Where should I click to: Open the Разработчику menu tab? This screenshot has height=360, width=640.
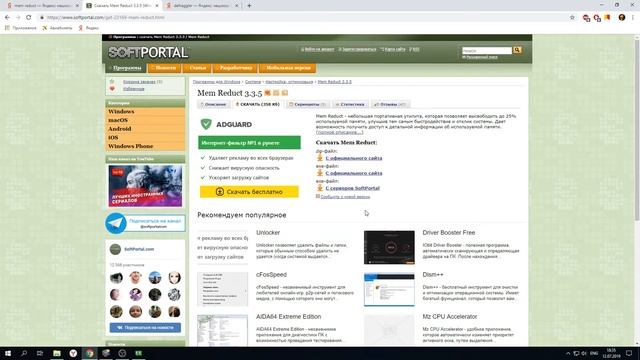236,68
